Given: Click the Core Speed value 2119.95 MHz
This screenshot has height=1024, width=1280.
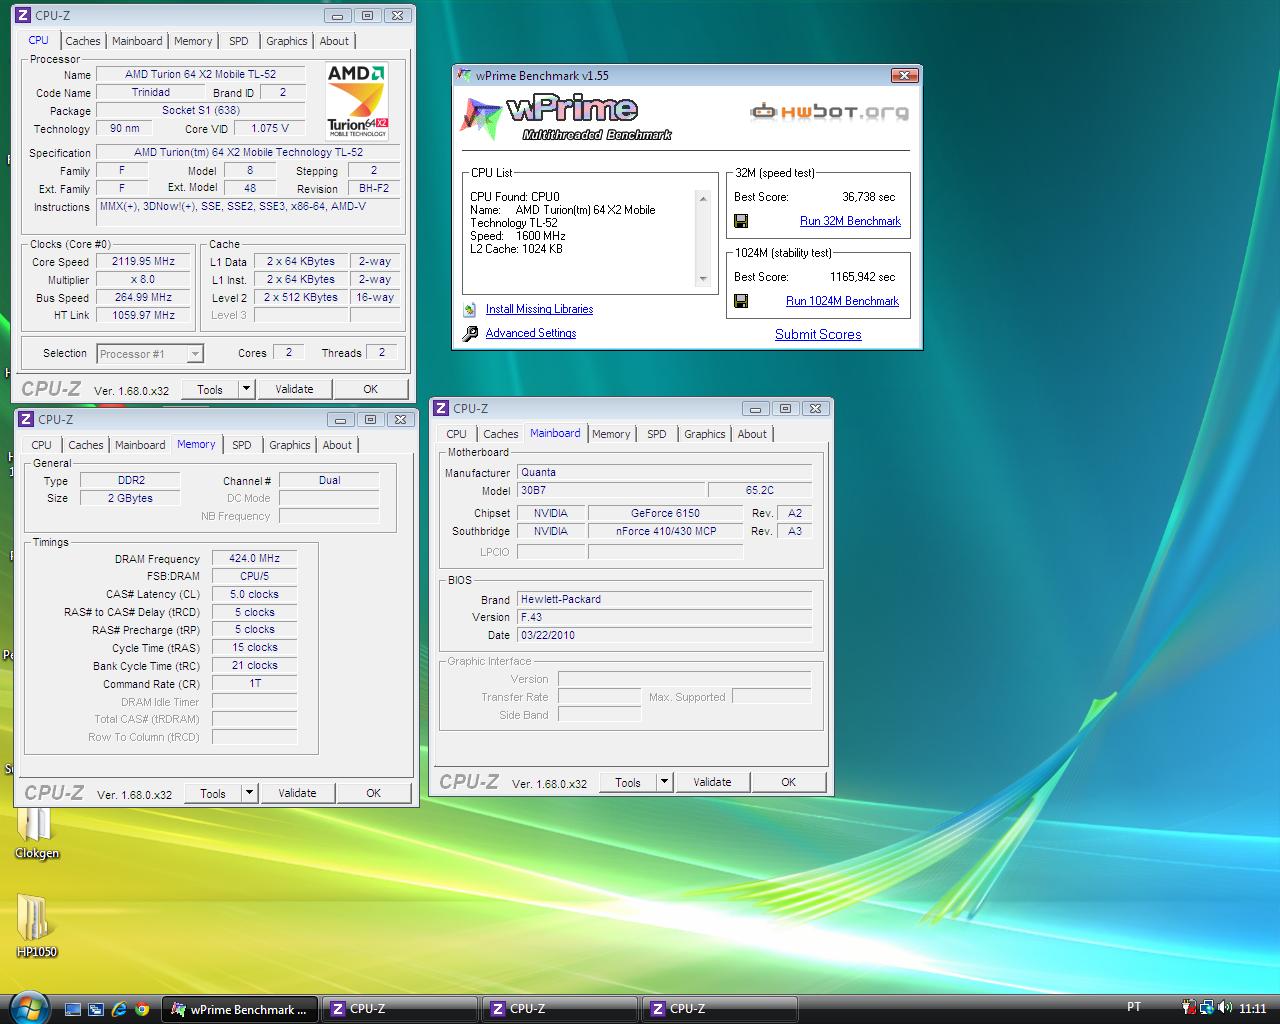Looking at the screenshot, I should tap(143, 261).
